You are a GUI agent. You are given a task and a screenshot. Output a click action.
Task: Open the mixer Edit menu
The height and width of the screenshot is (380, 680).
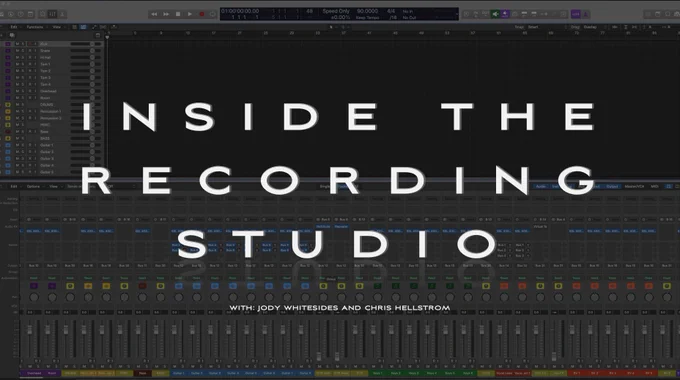[14, 187]
